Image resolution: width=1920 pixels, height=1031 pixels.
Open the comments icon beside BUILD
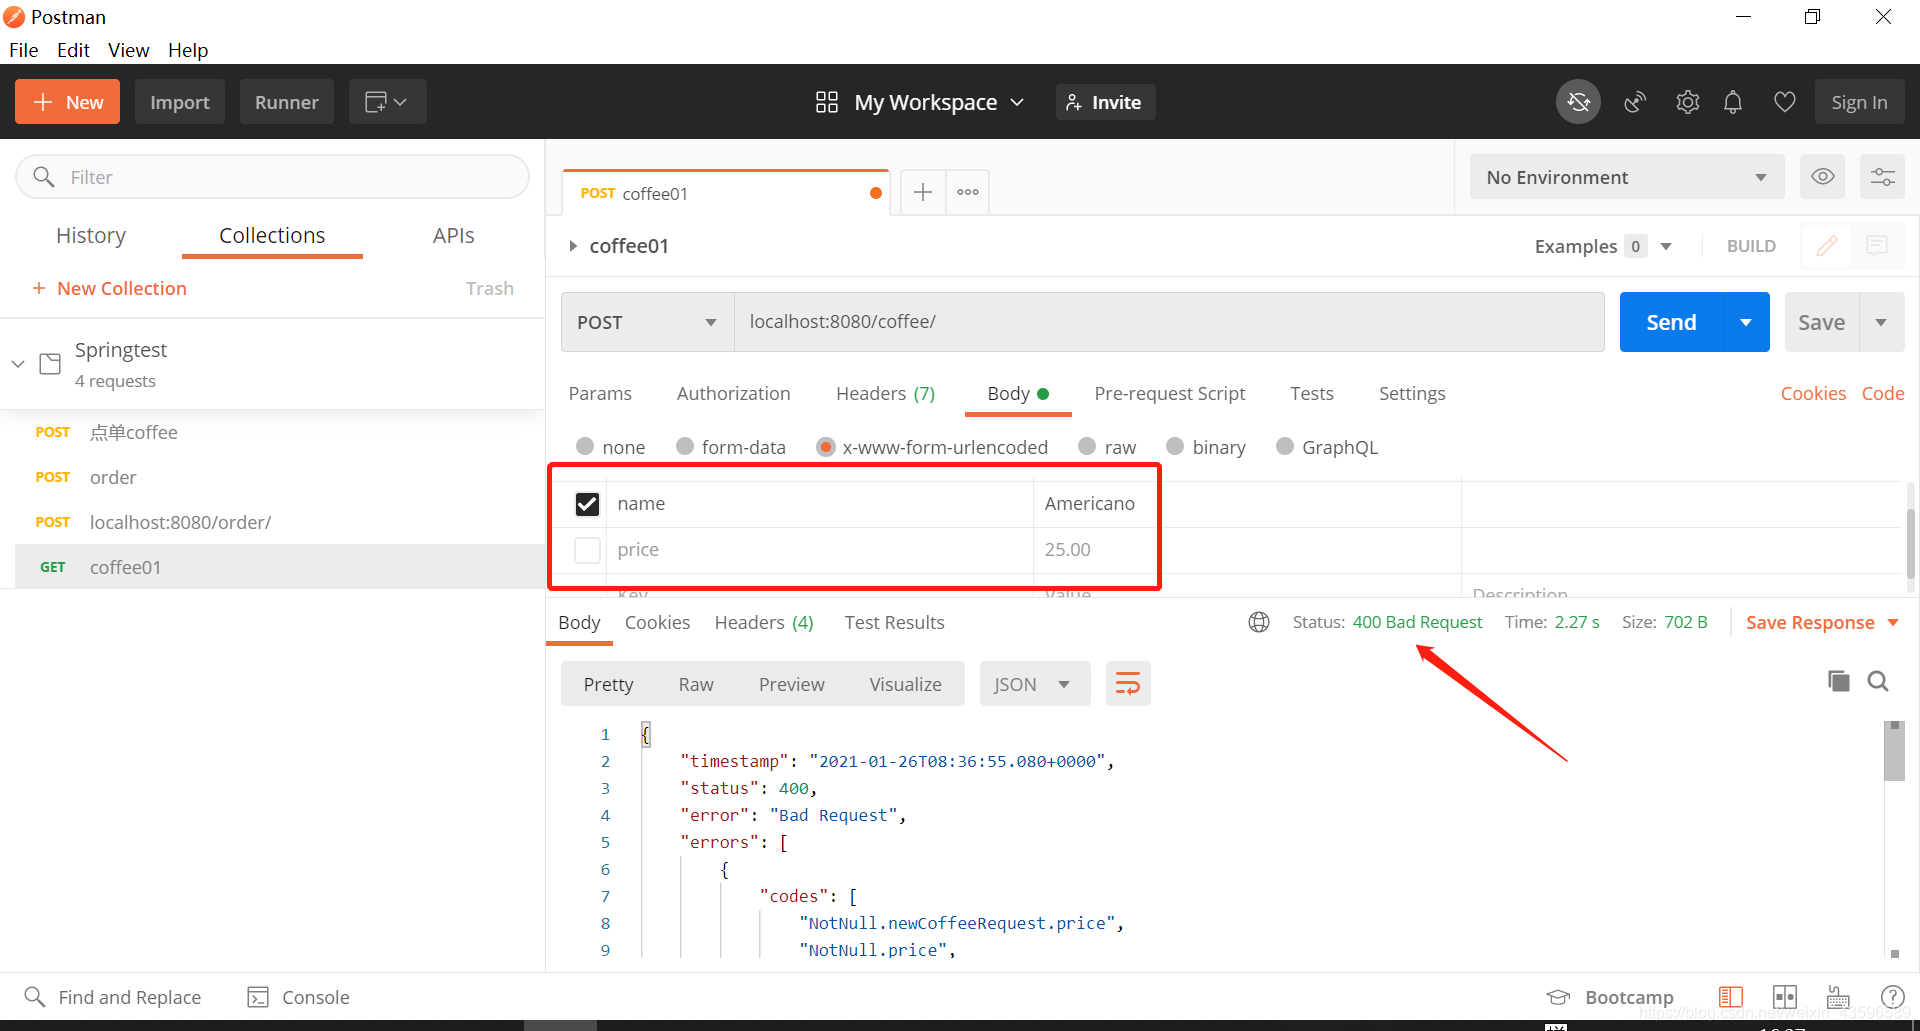[x=1877, y=246]
